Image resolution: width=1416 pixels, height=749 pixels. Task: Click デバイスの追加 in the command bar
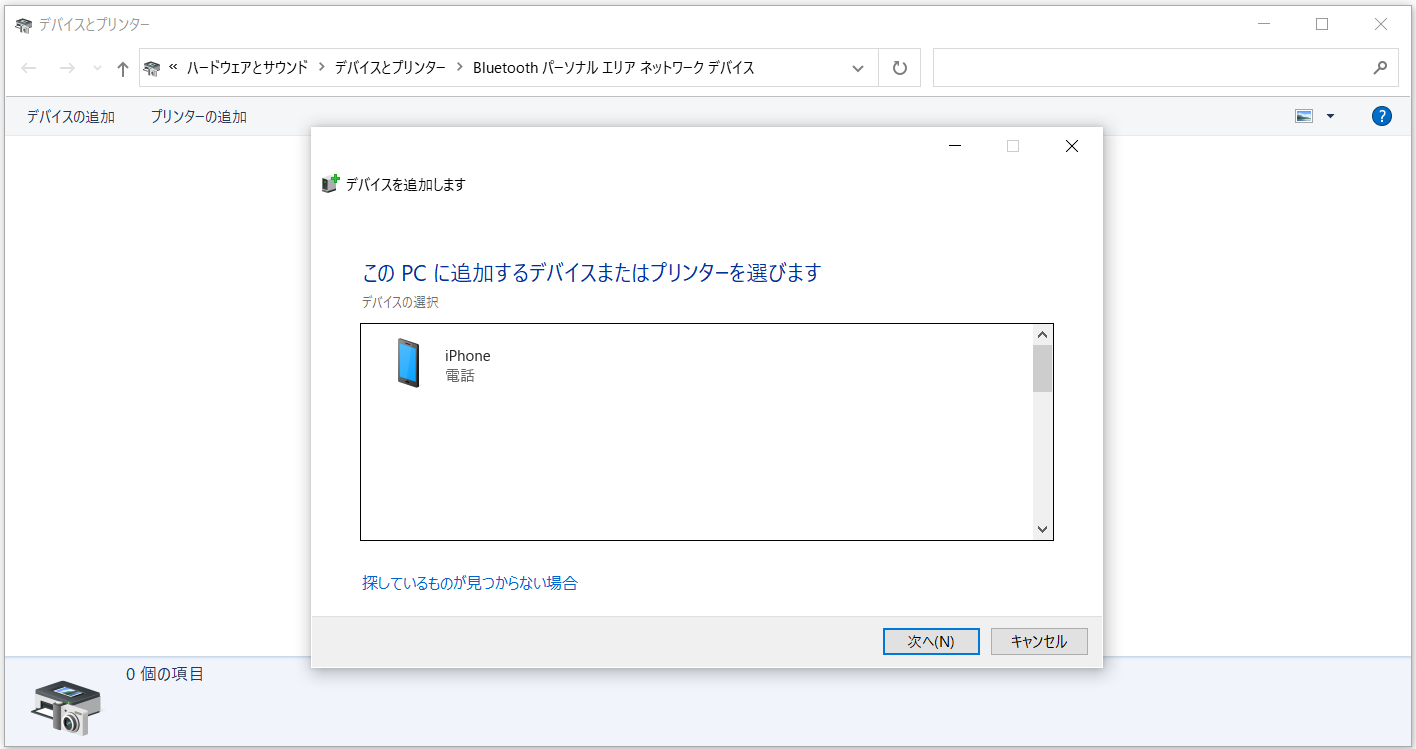(x=71, y=117)
